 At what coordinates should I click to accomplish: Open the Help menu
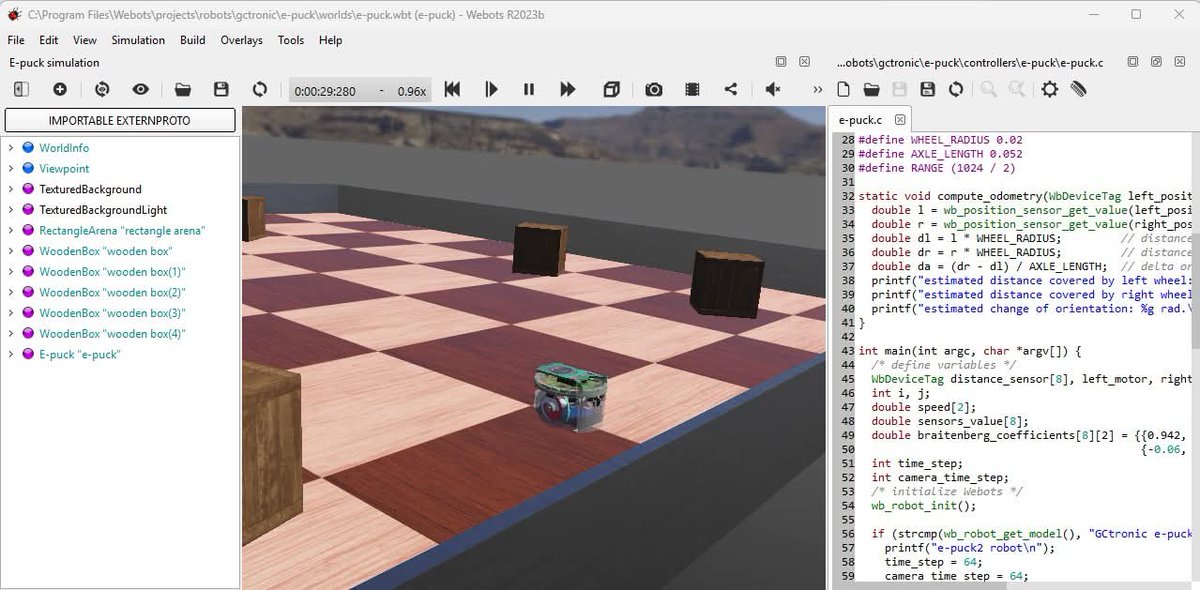click(x=330, y=40)
